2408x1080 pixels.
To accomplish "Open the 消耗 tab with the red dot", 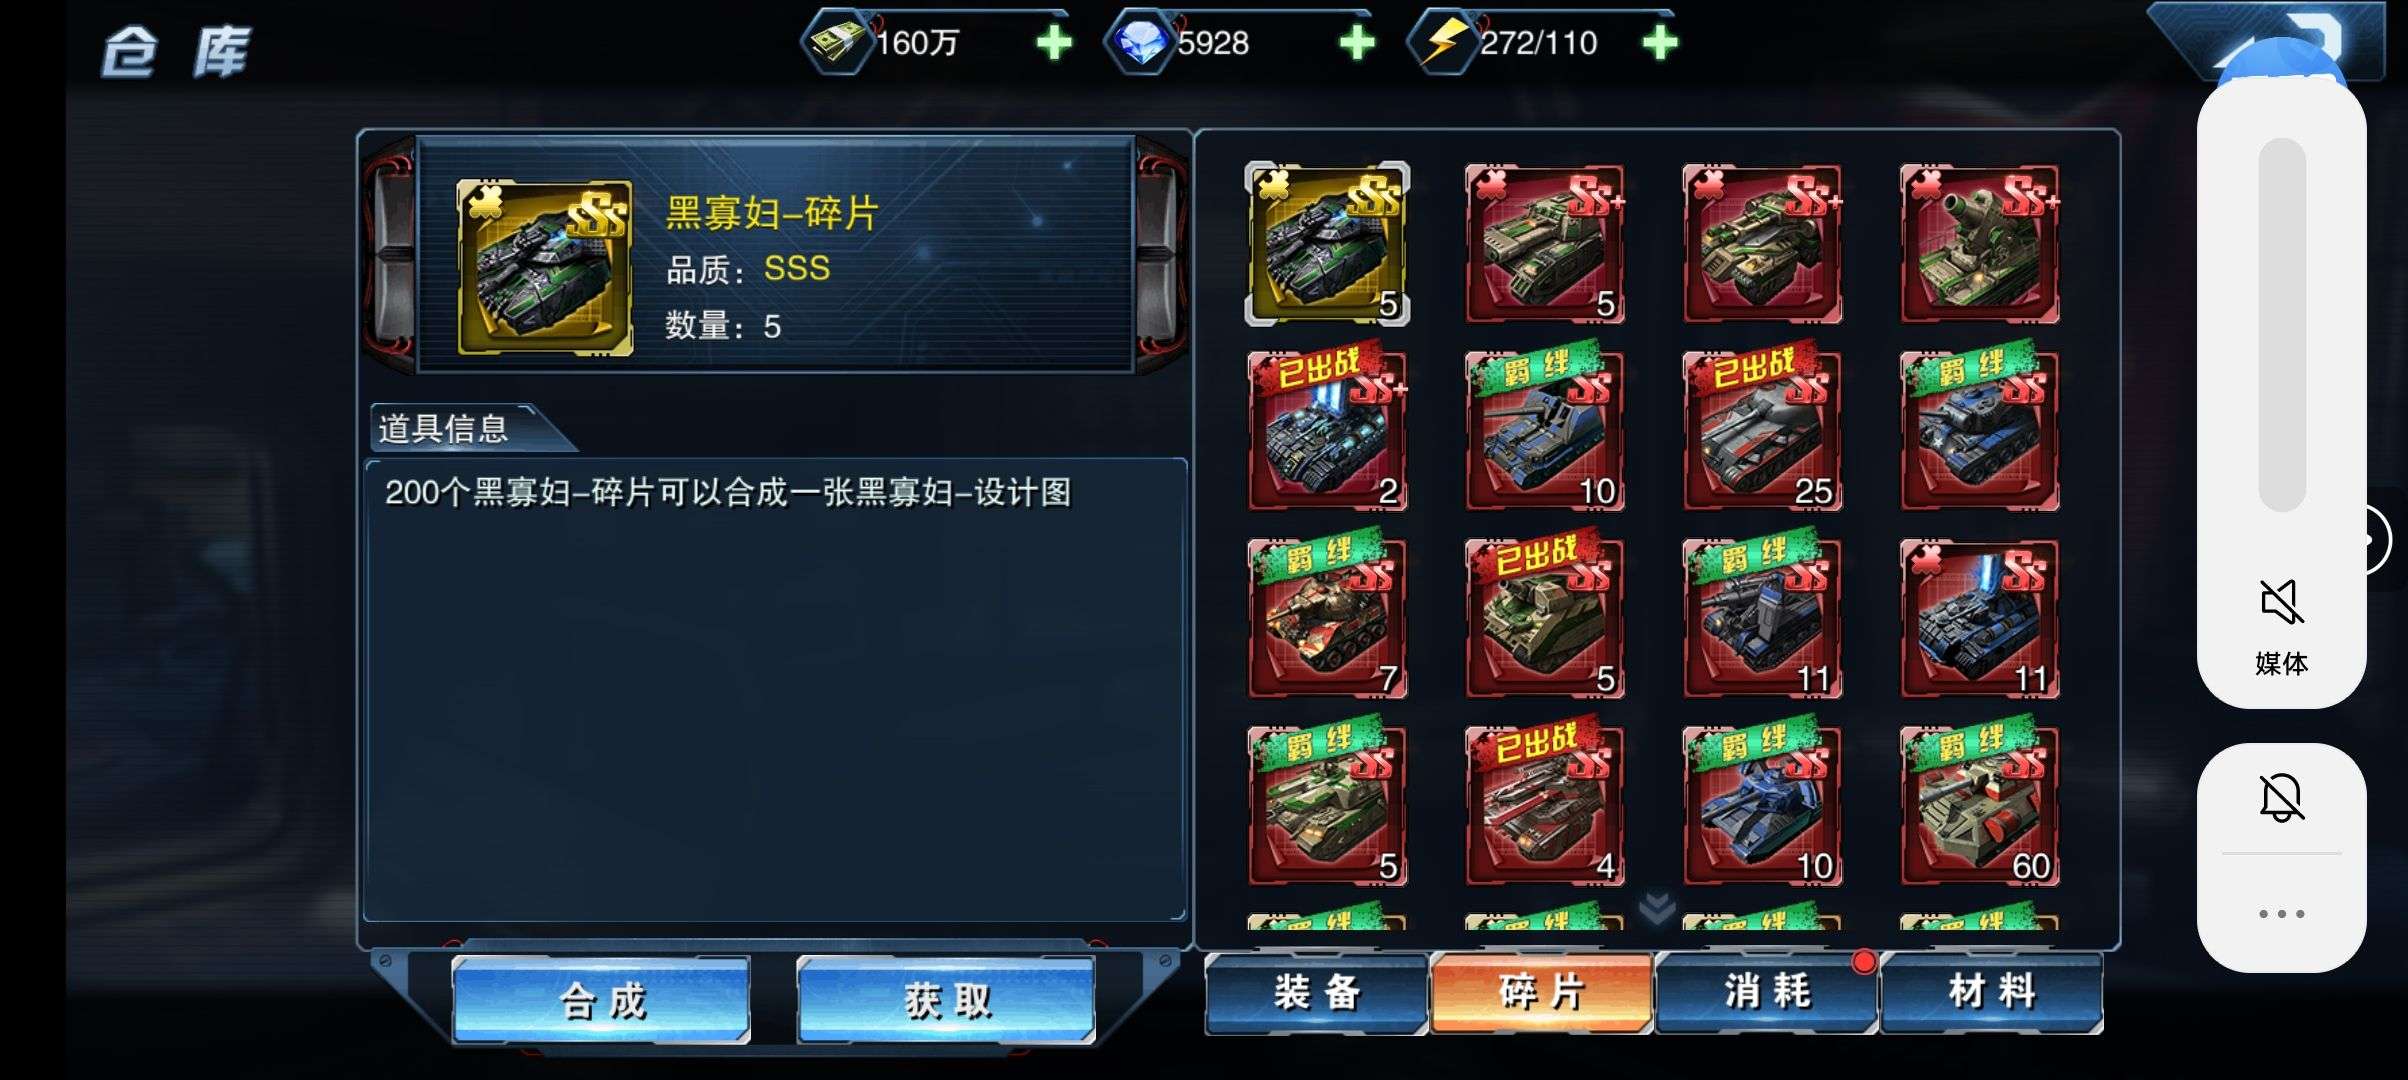I will pos(1767,993).
